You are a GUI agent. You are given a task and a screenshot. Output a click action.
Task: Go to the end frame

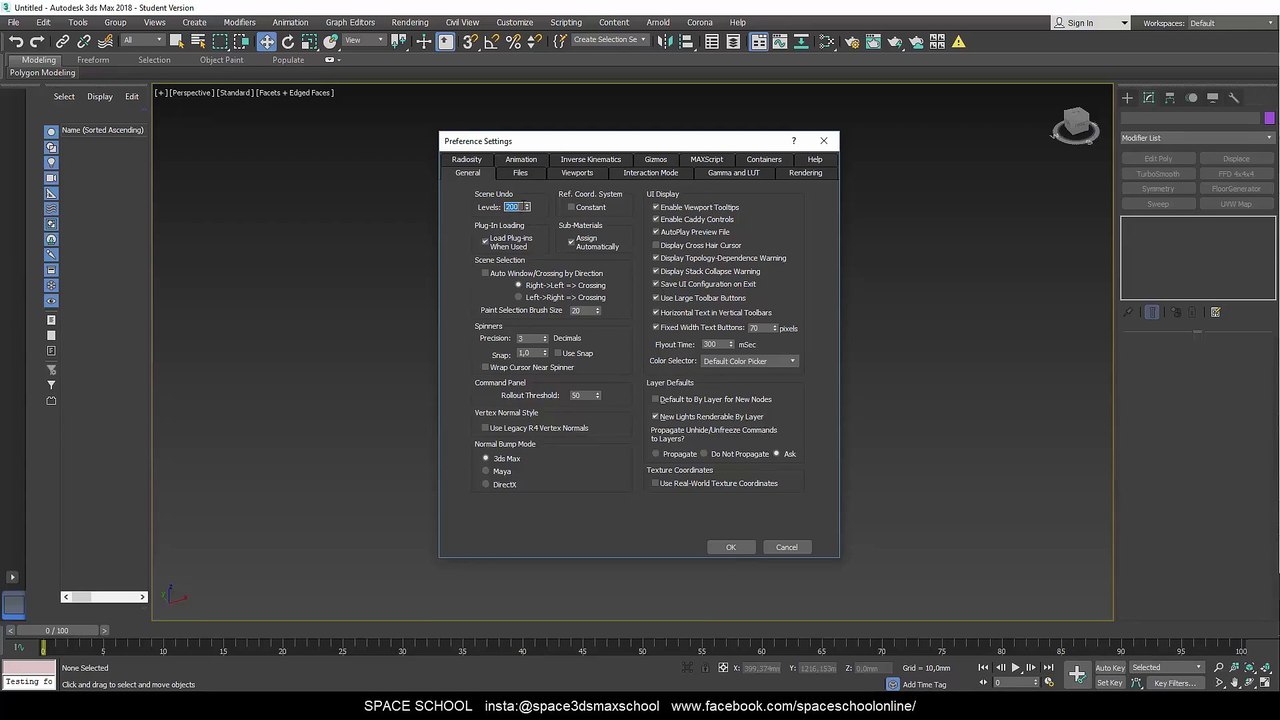[1048, 667]
